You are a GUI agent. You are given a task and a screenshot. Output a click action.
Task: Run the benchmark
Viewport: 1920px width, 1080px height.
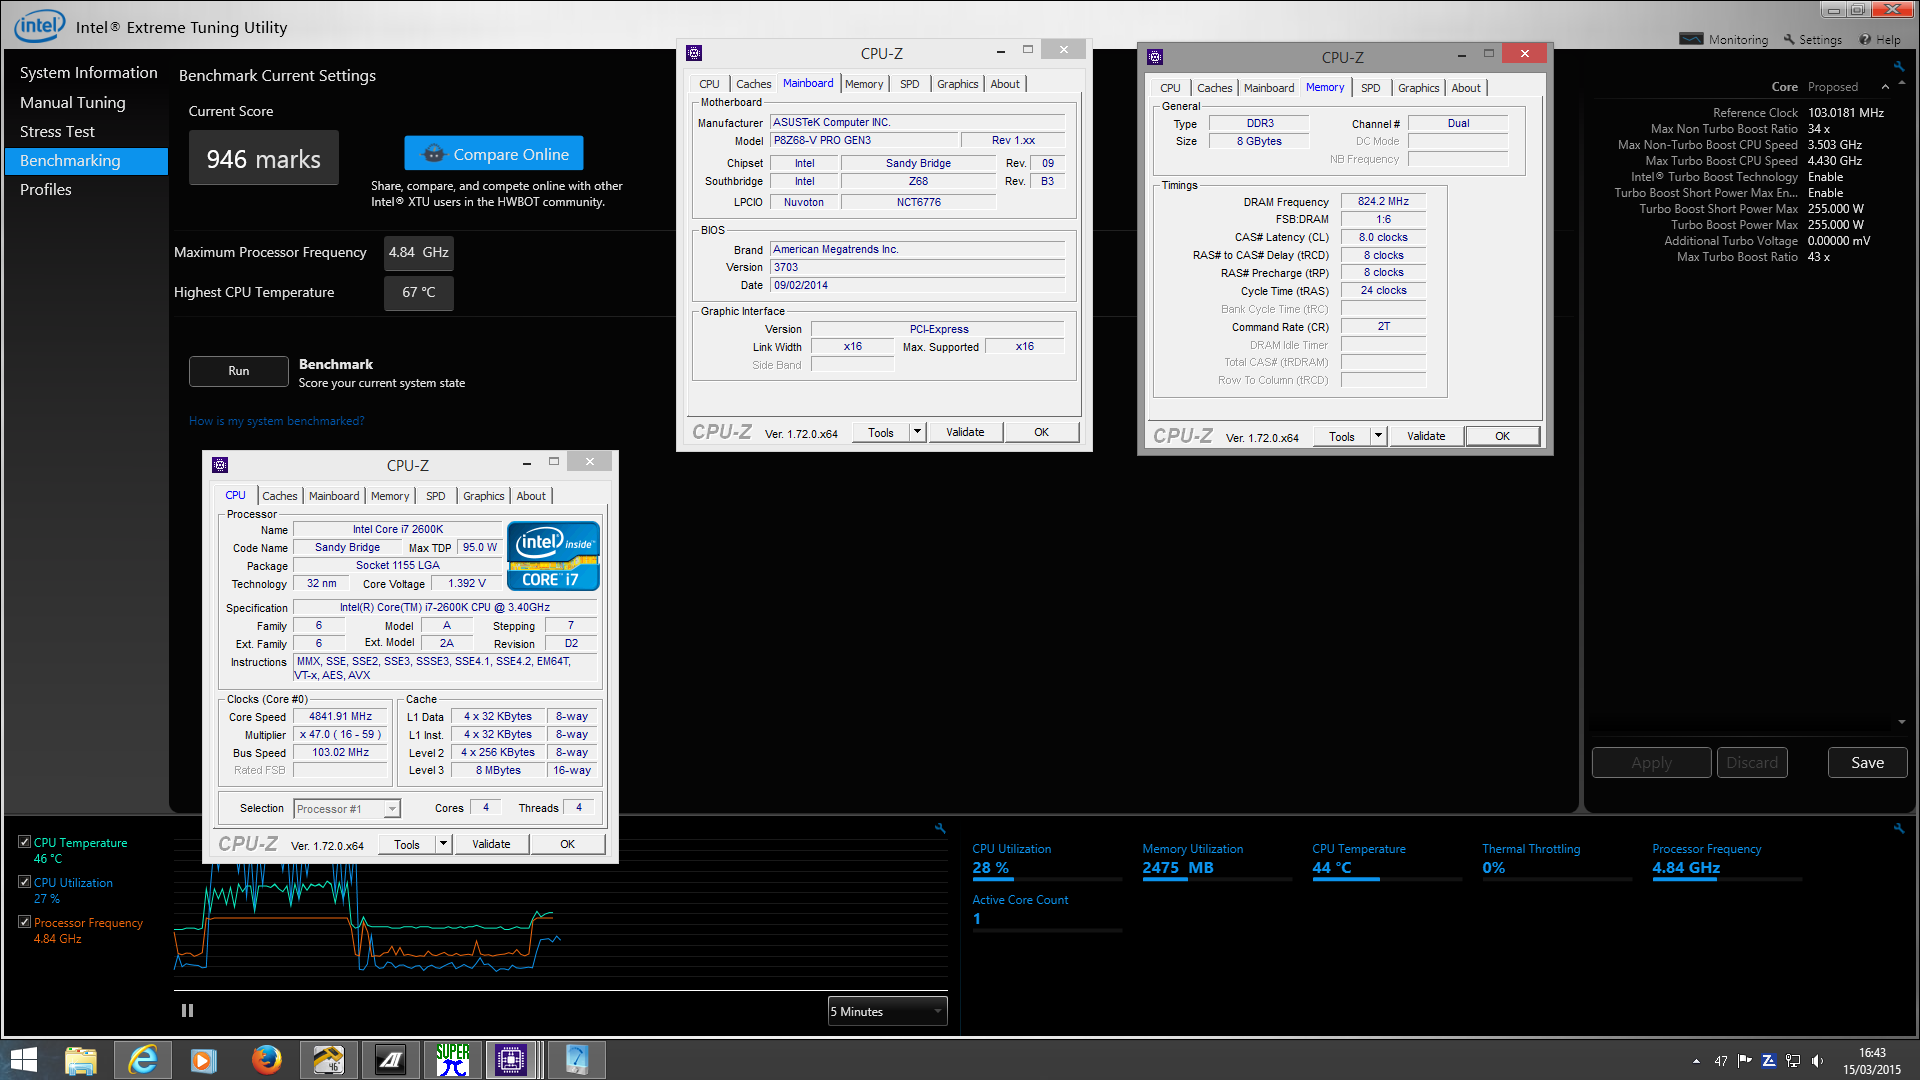(x=238, y=371)
